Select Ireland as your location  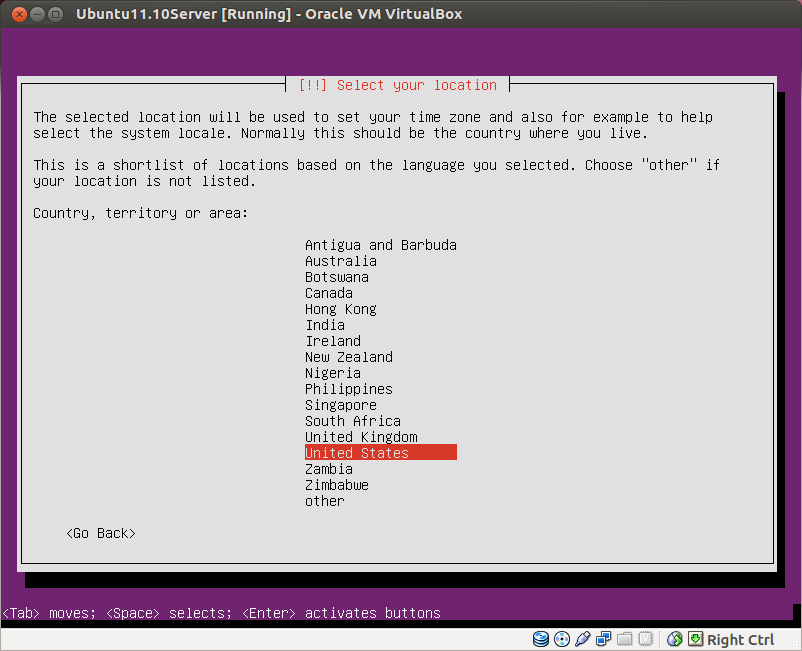pyautogui.click(x=332, y=340)
